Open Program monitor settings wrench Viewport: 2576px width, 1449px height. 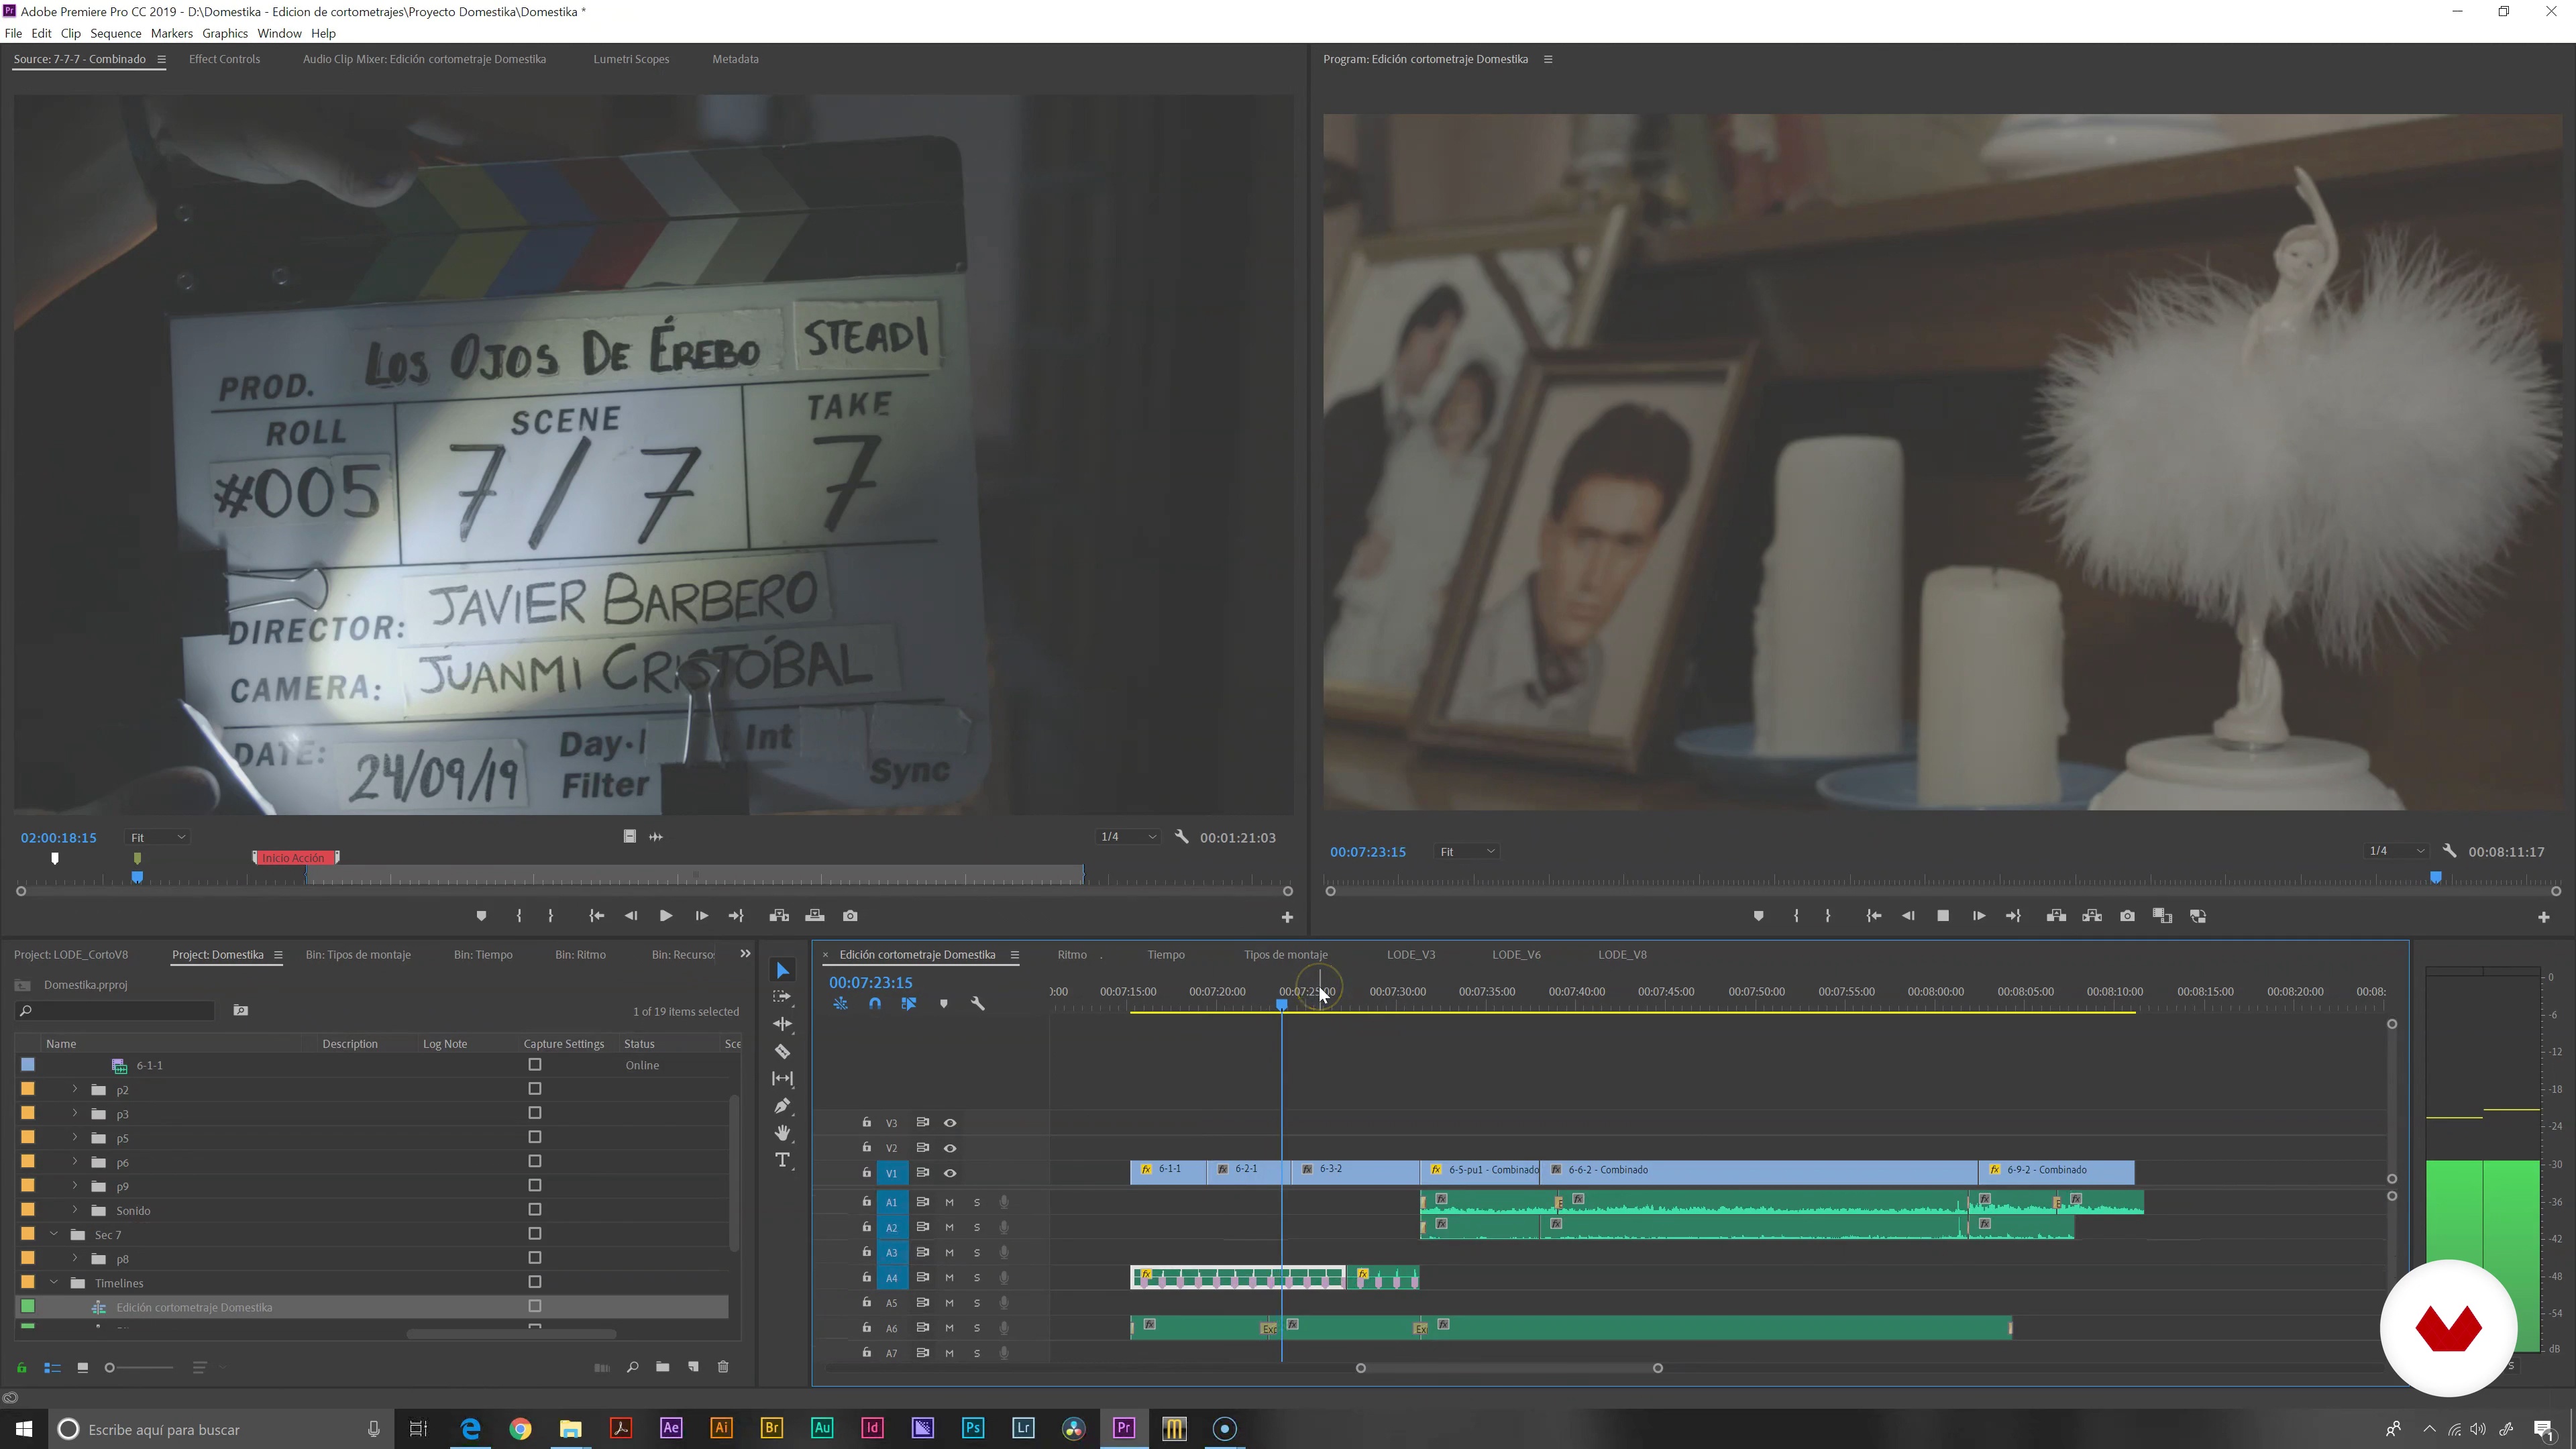click(2449, 851)
